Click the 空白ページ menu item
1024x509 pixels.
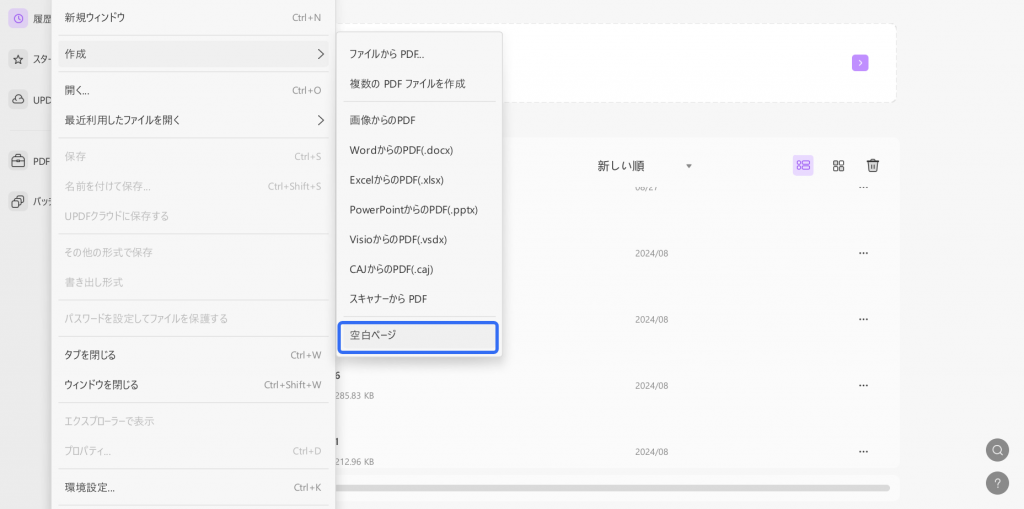pos(419,337)
